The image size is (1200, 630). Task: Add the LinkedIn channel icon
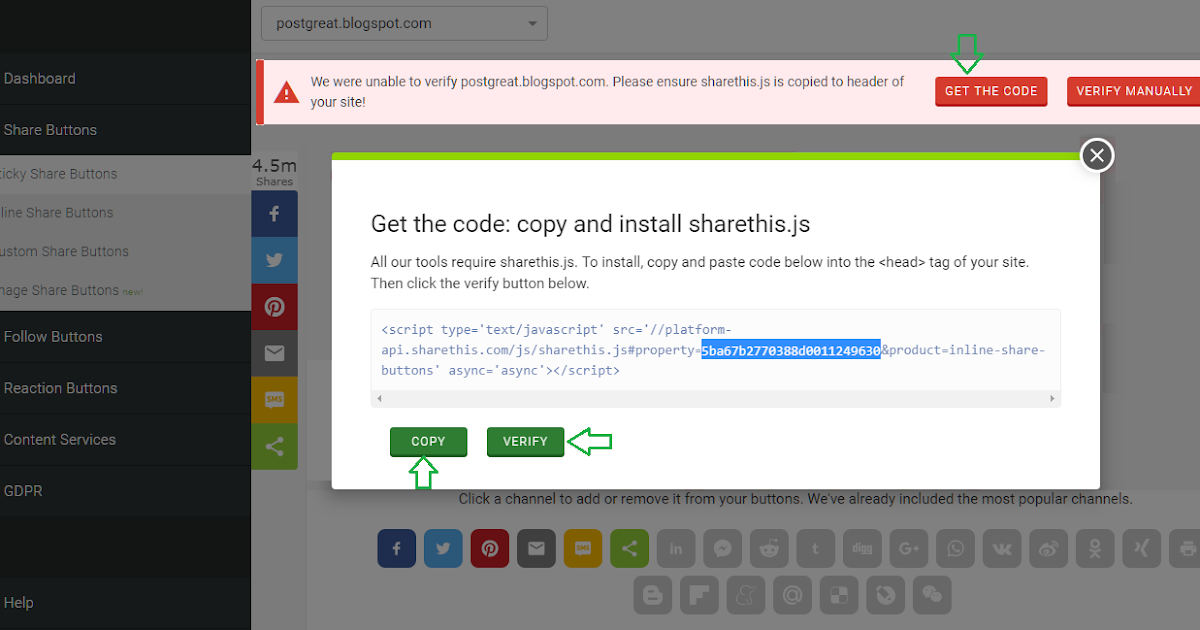click(676, 549)
